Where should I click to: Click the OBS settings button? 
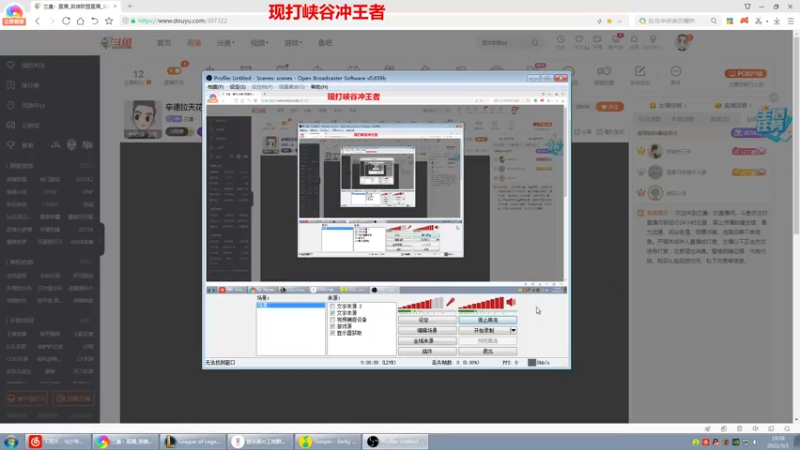[427, 320]
